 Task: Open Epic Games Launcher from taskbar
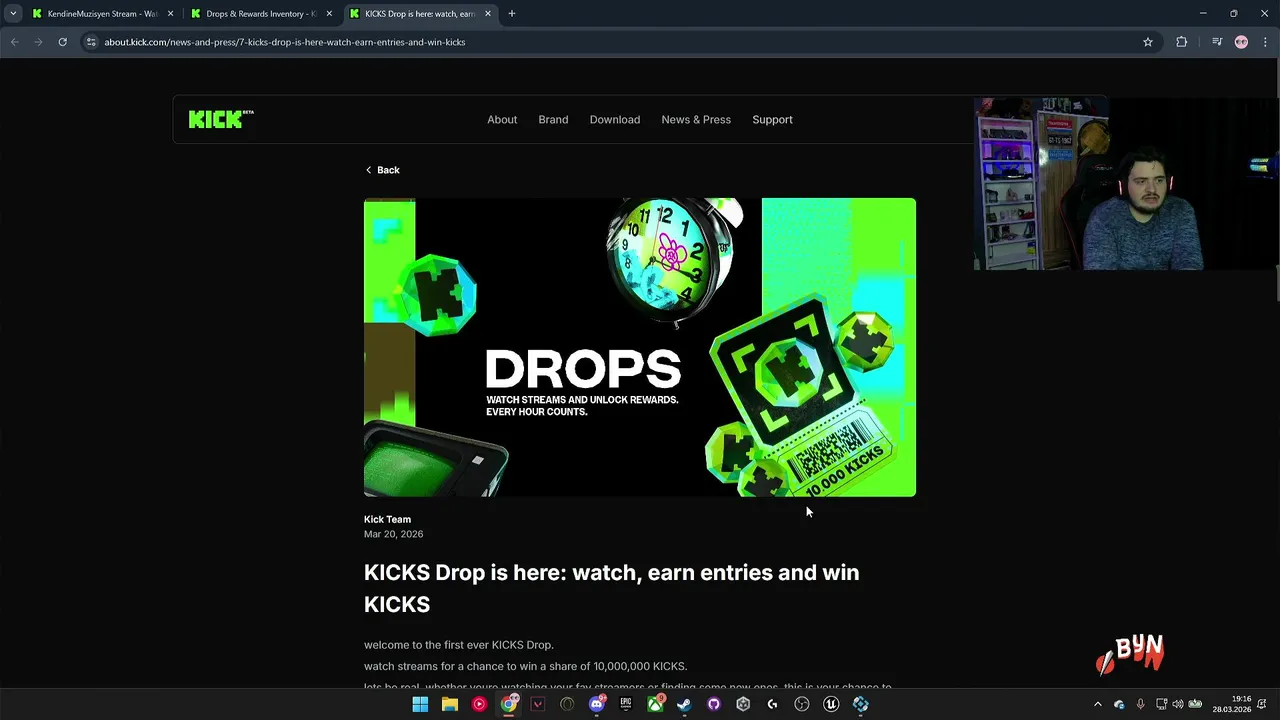[x=626, y=704]
